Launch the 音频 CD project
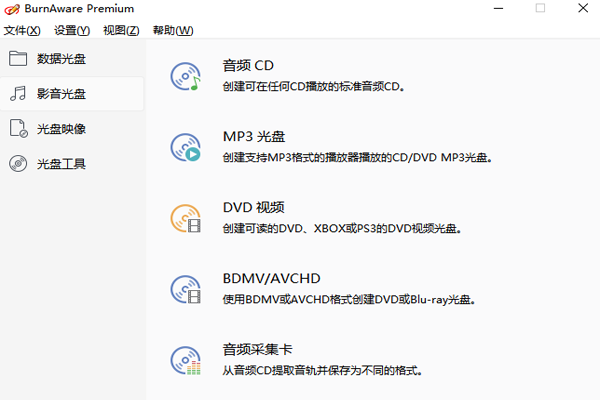Image resolution: width=600 pixels, height=400 pixels. pyautogui.click(x=248, y=65)
